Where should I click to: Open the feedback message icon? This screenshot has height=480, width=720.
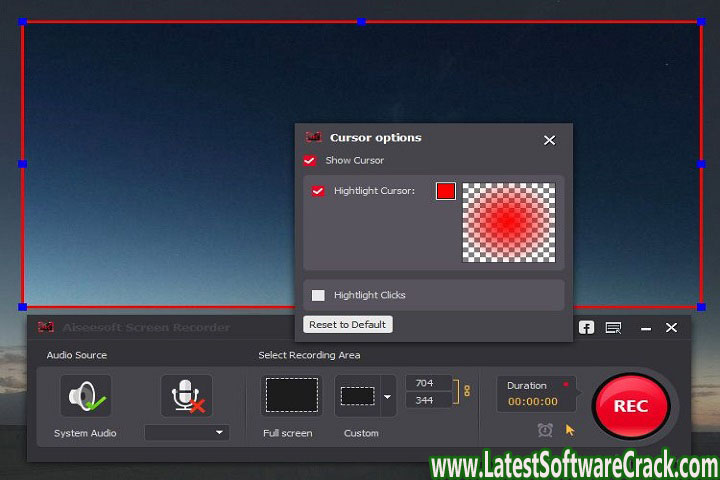(613, 327)
